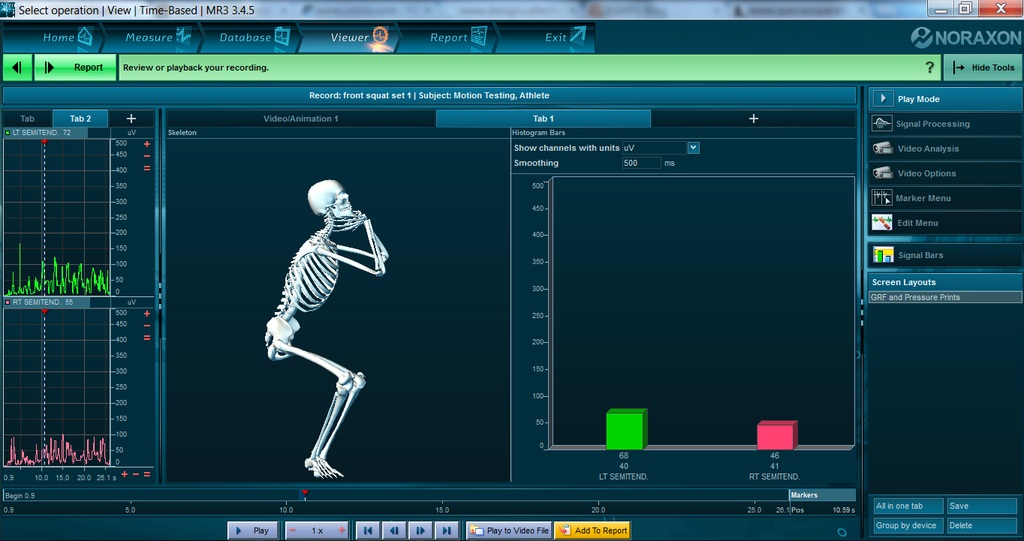1024x541 pixels.
Task: Click All in one tab button
Action: tap(908, 506)
